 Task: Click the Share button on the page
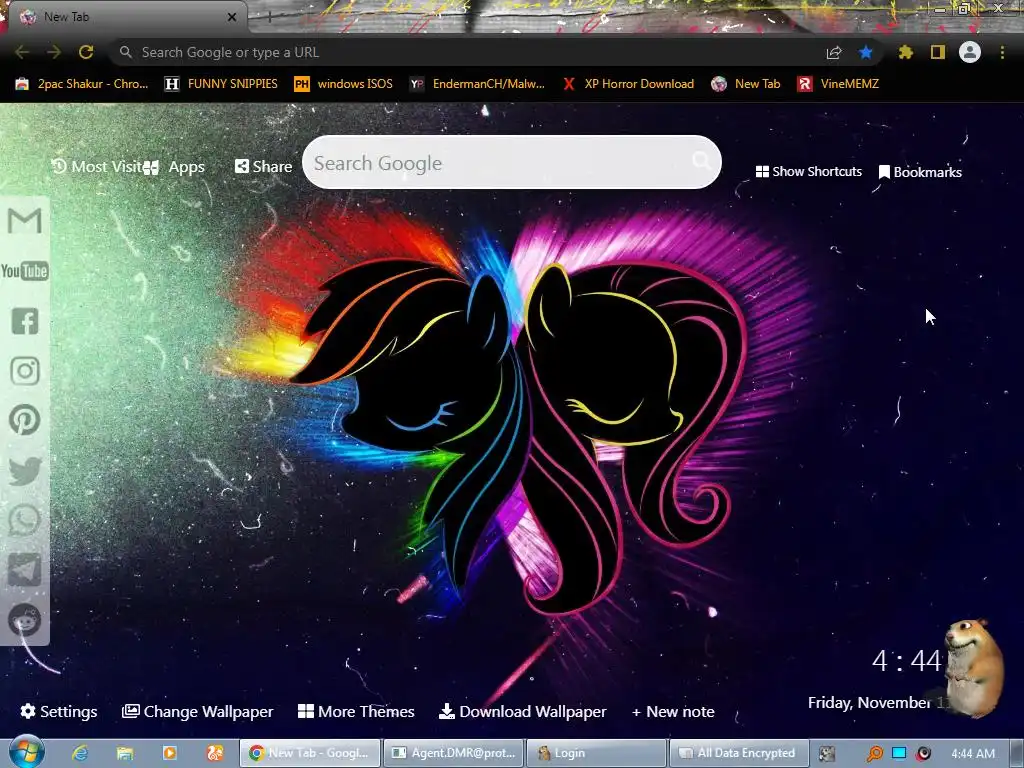263,167
